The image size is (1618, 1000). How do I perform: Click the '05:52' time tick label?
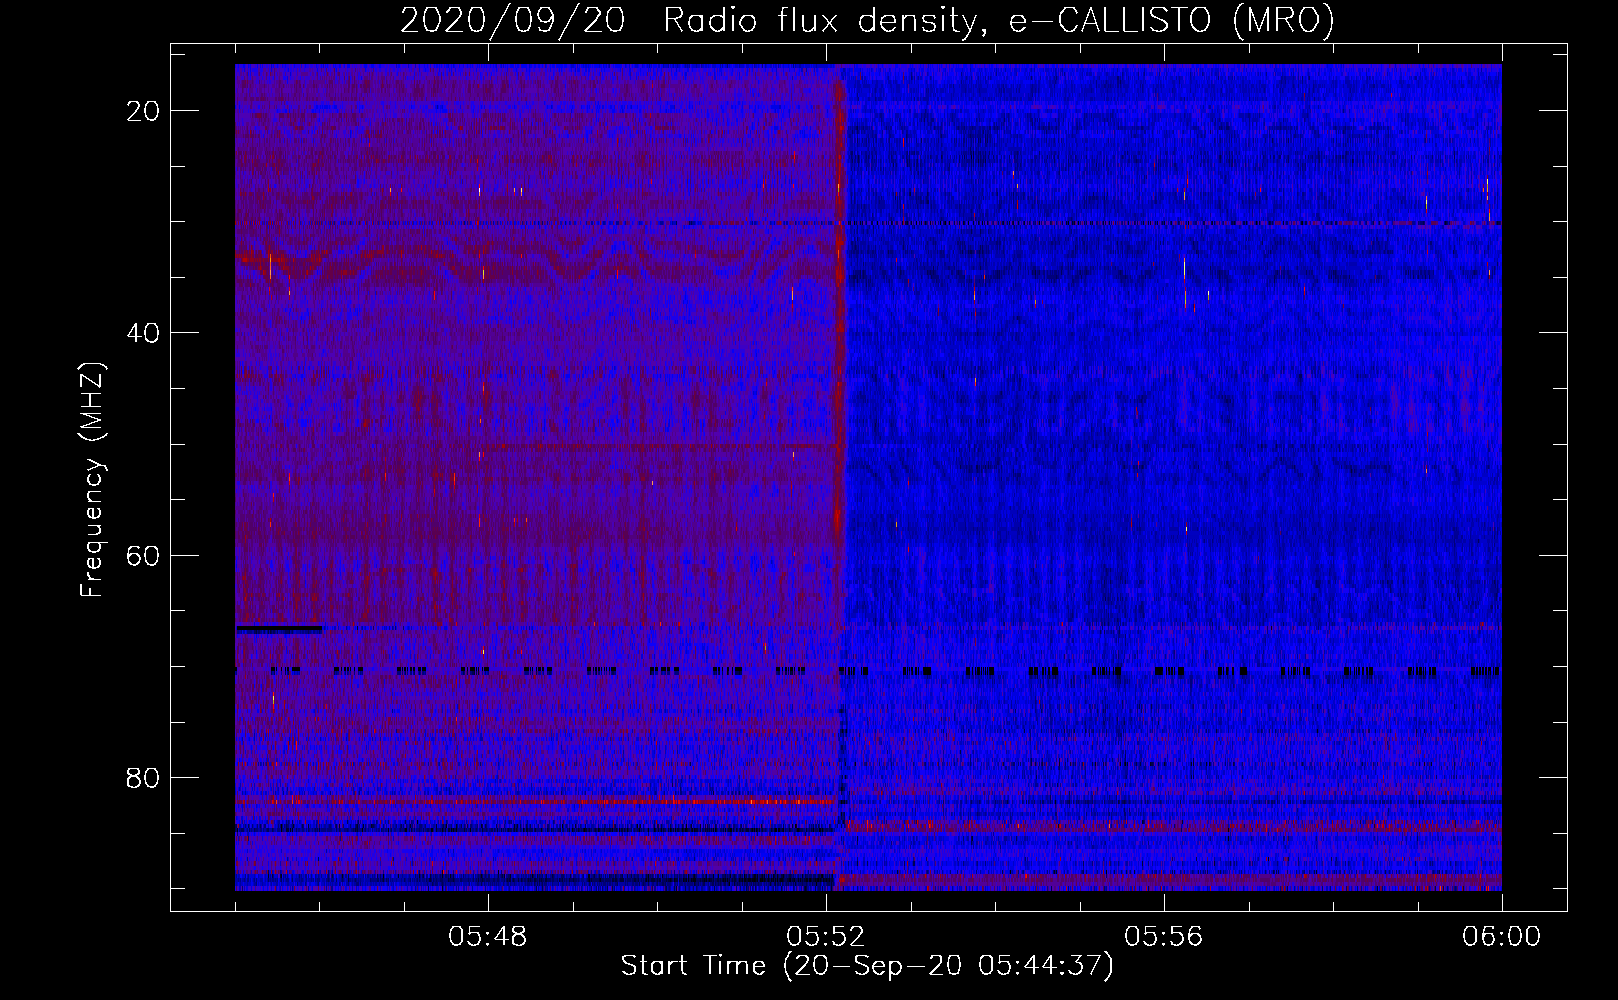(x=826, y=937)
